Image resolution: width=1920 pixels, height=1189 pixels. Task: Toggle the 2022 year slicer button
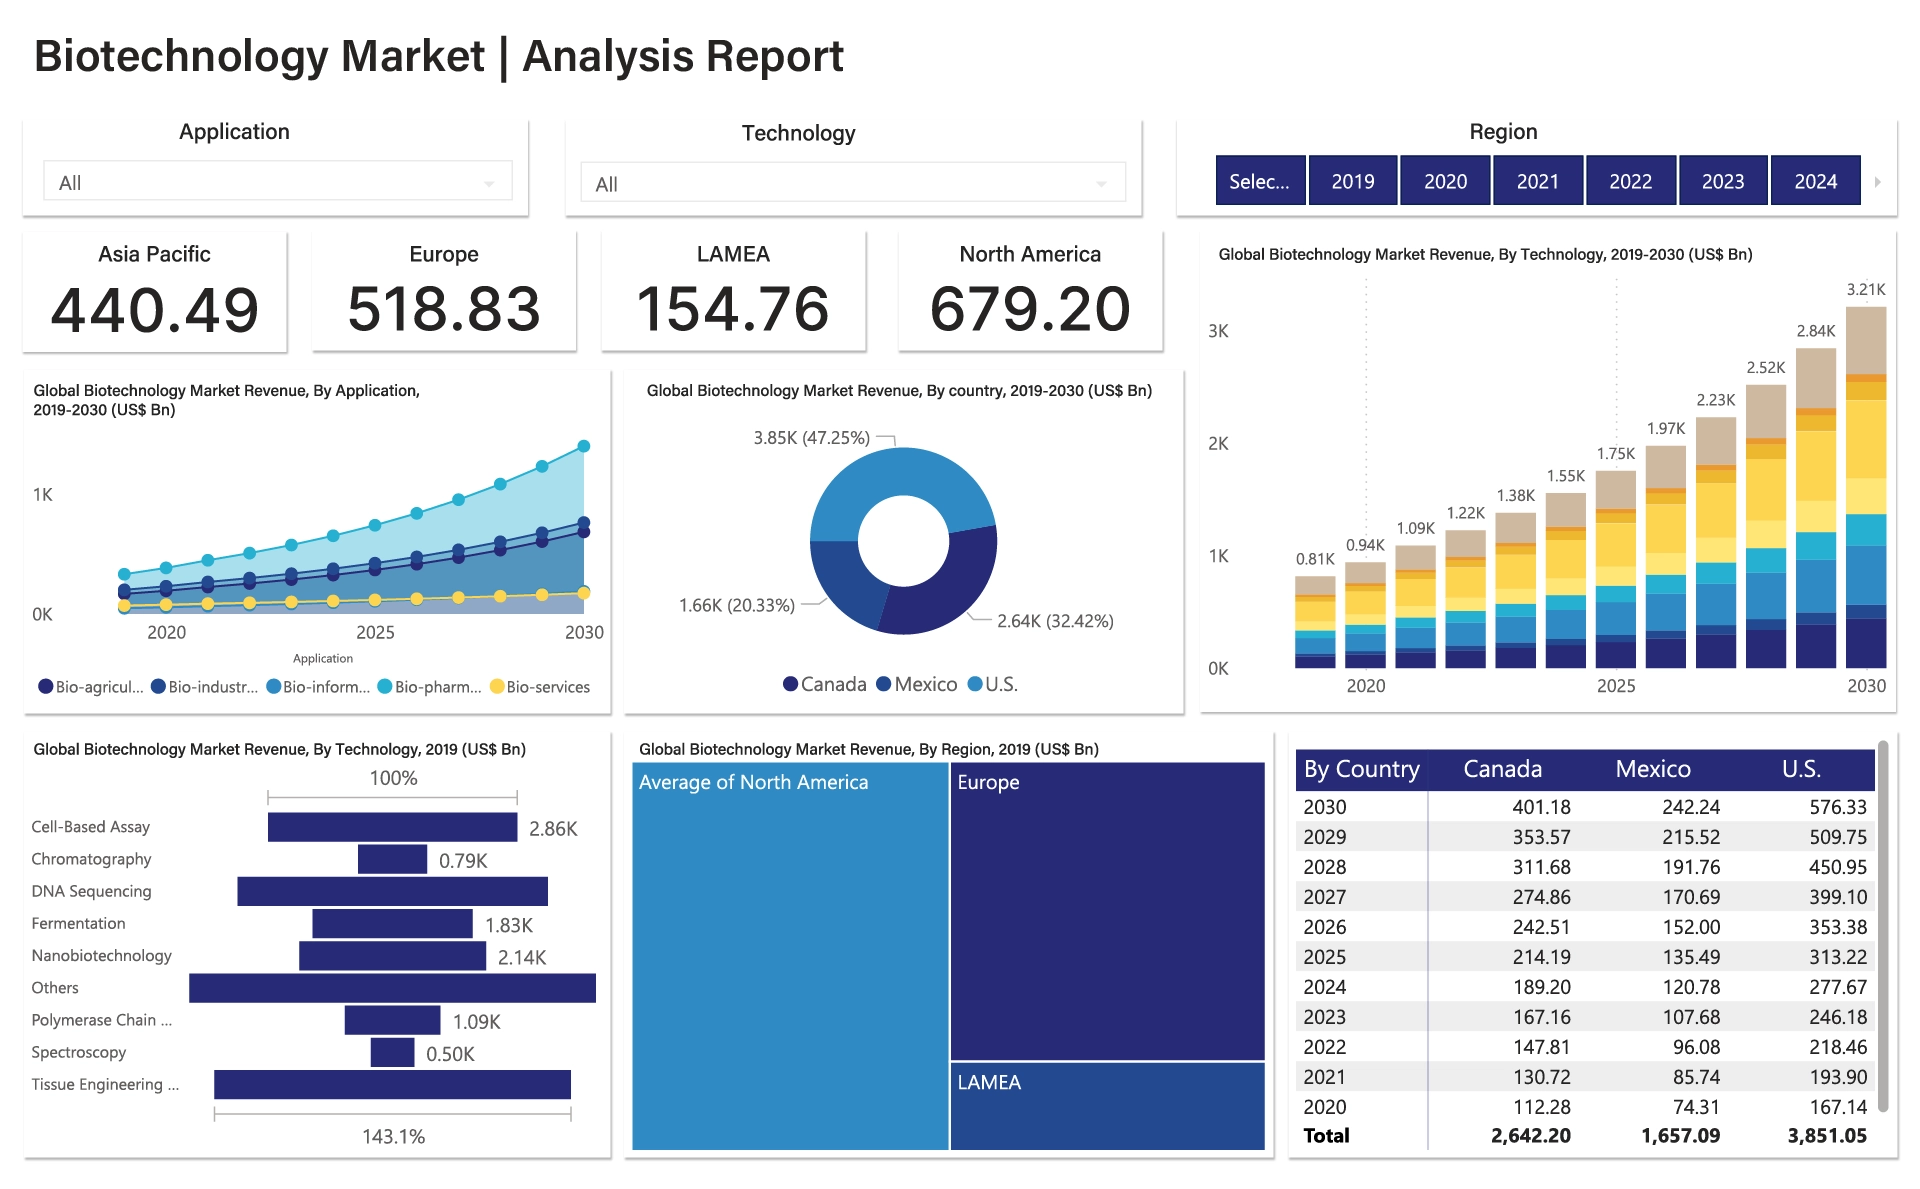coord(1630,181)
